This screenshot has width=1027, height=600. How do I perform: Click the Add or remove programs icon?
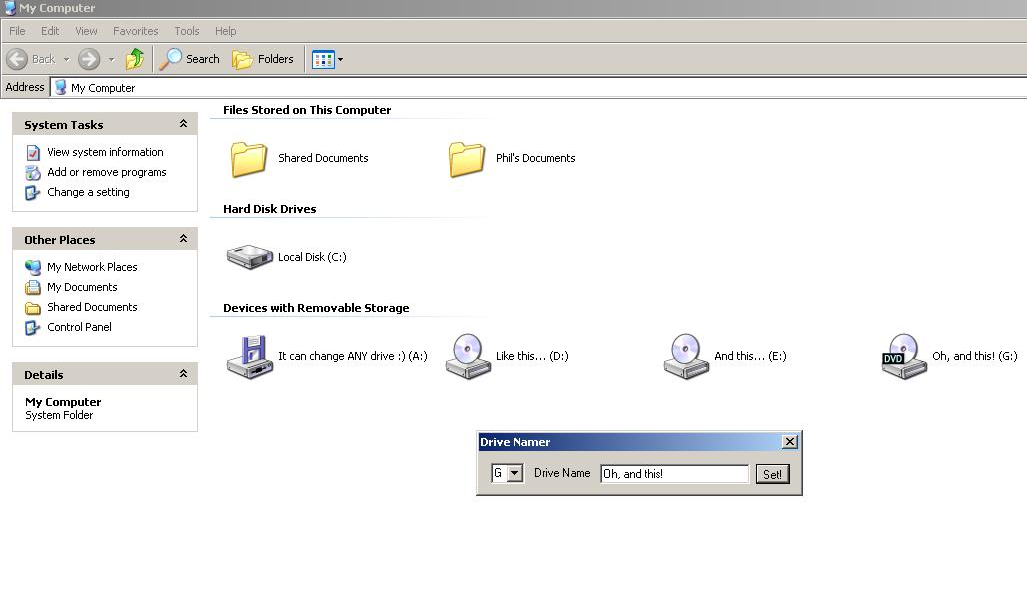[33, 173]
